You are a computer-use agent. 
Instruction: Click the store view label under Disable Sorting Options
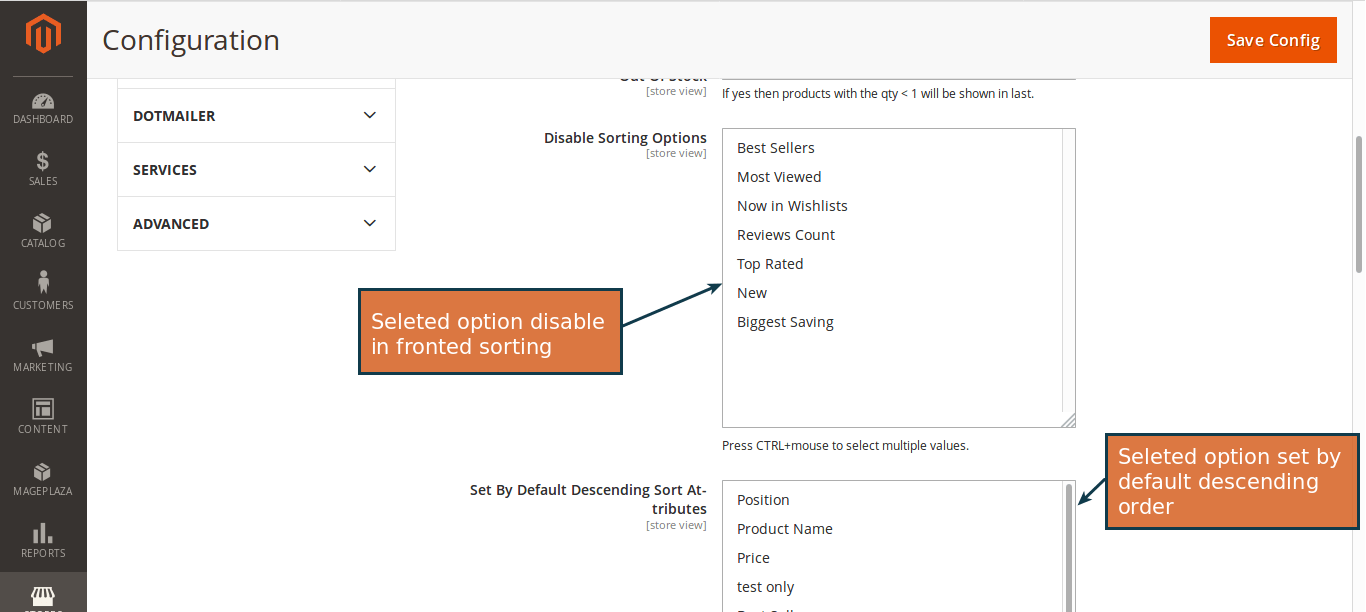point(677,152)
